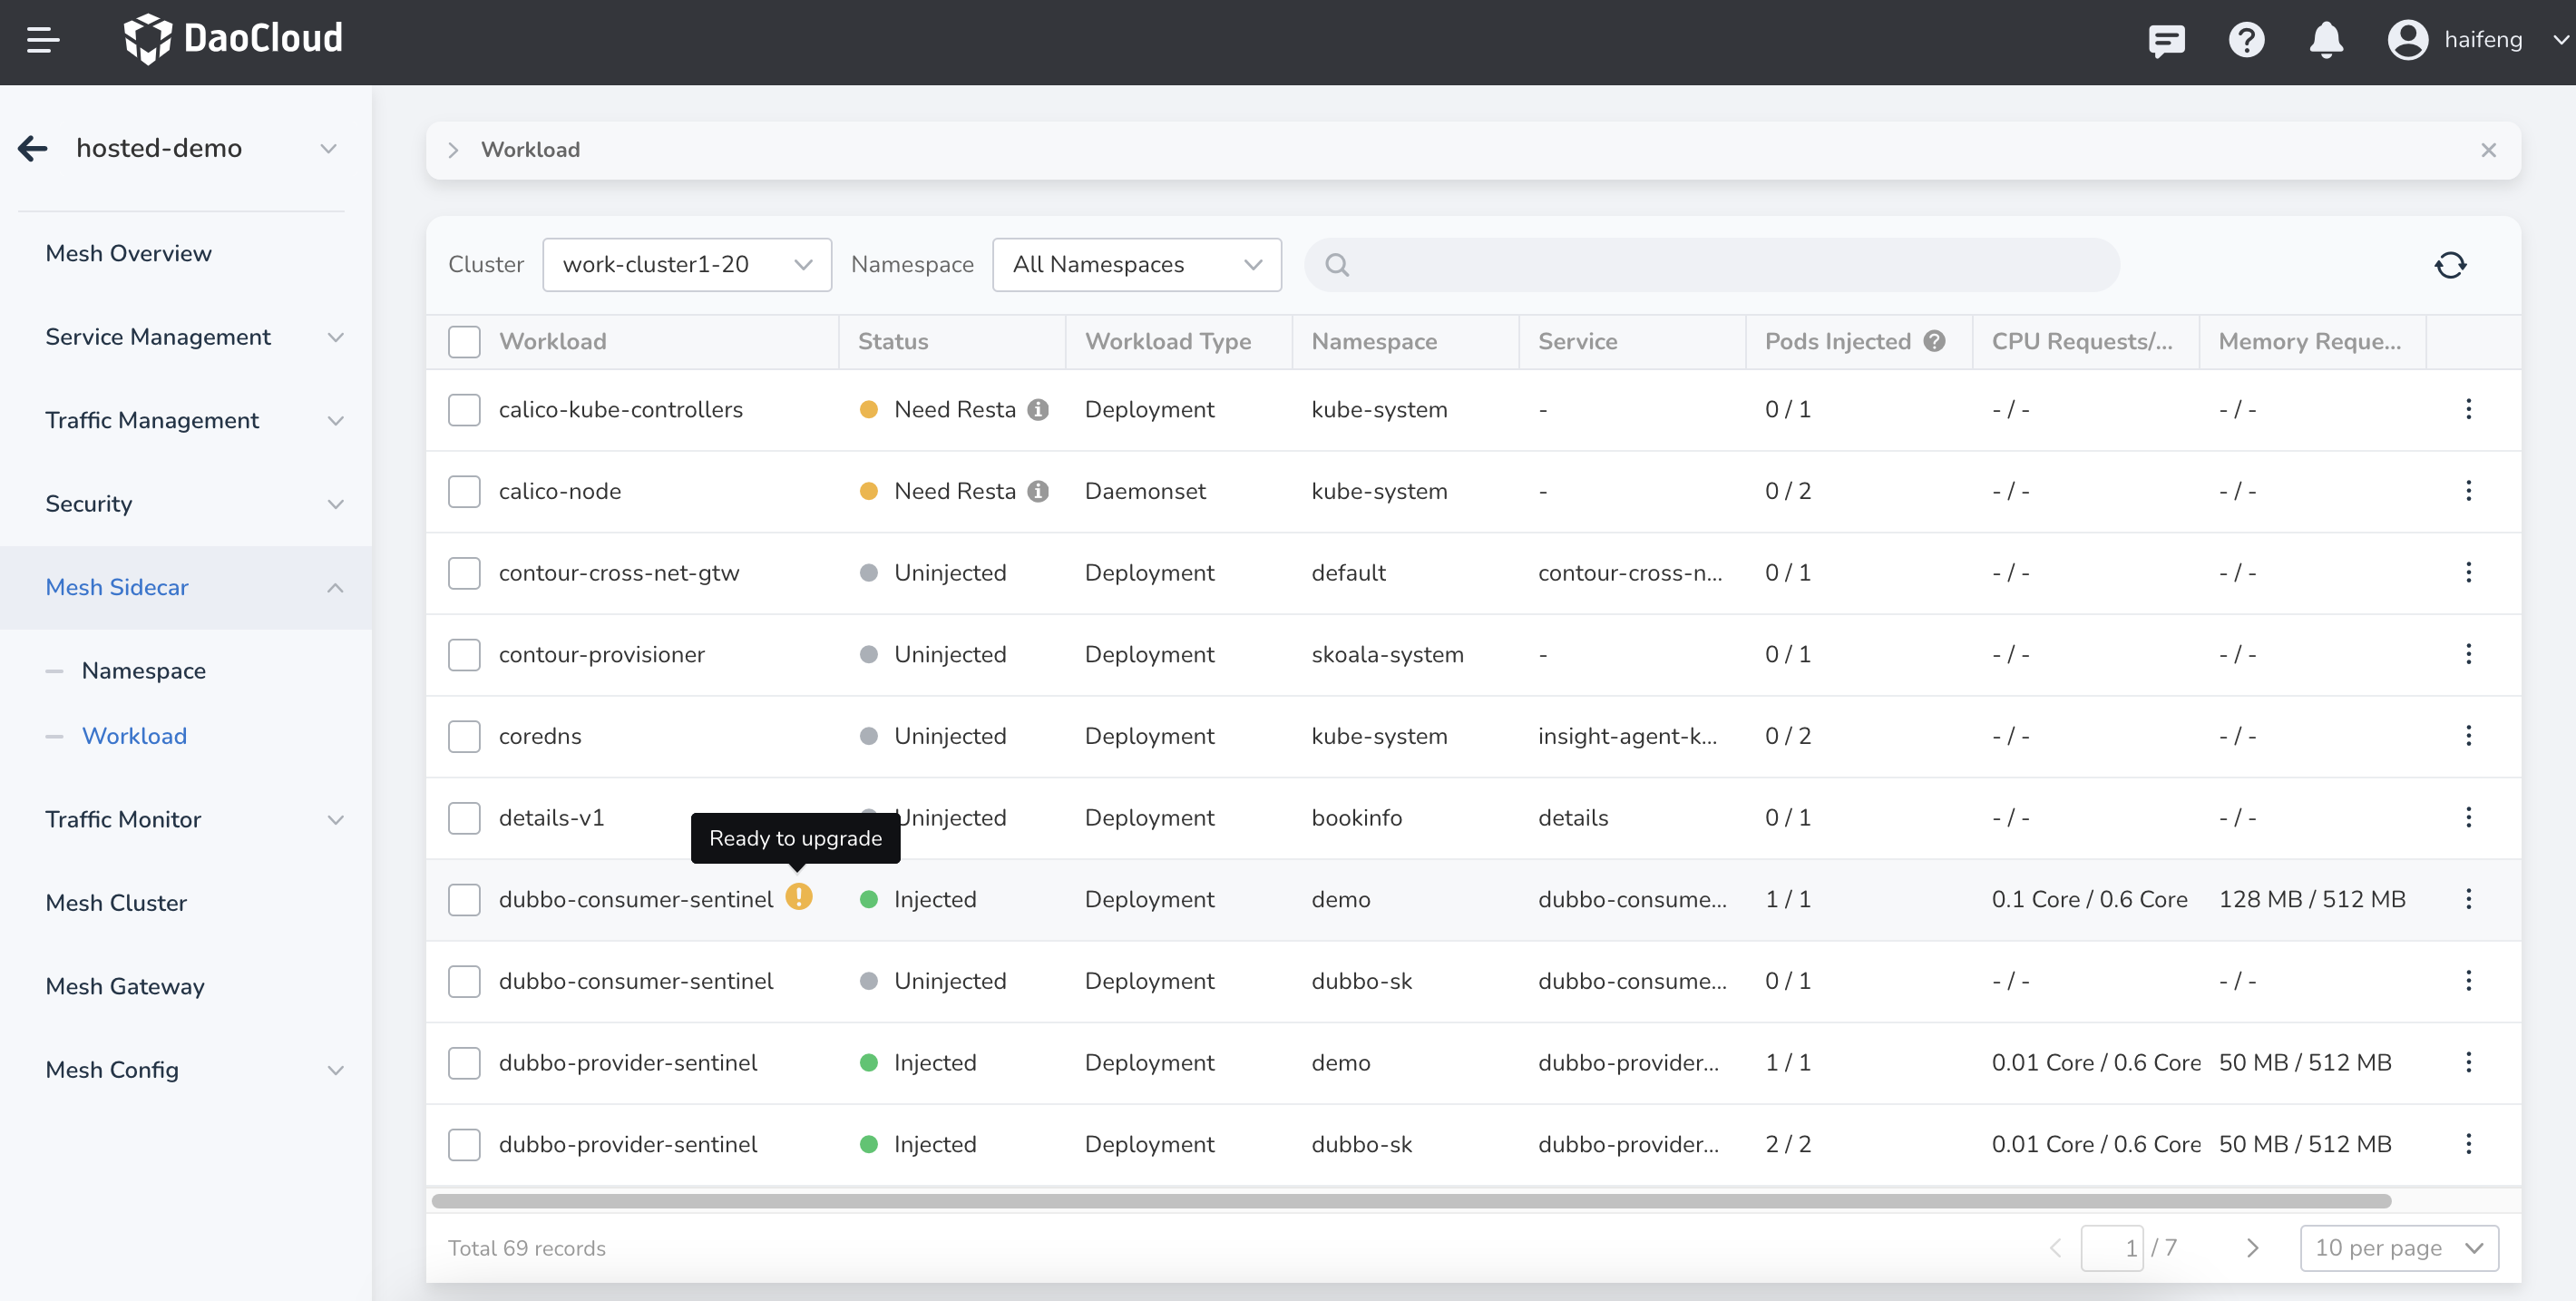2576x1301 pixels.
Task: Select all workloads checkbox in header
Action: [x=464, y=342]
